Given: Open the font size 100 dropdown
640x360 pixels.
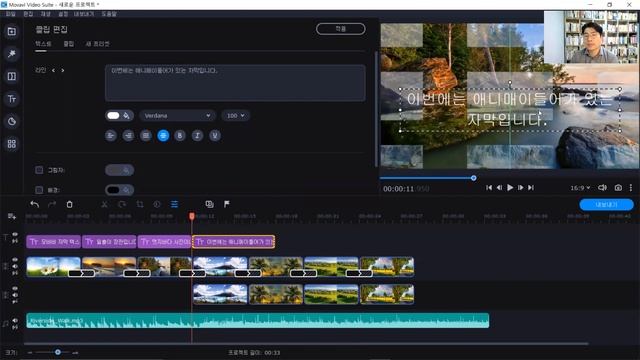Looking at the screenshot, I should point(236,116).
